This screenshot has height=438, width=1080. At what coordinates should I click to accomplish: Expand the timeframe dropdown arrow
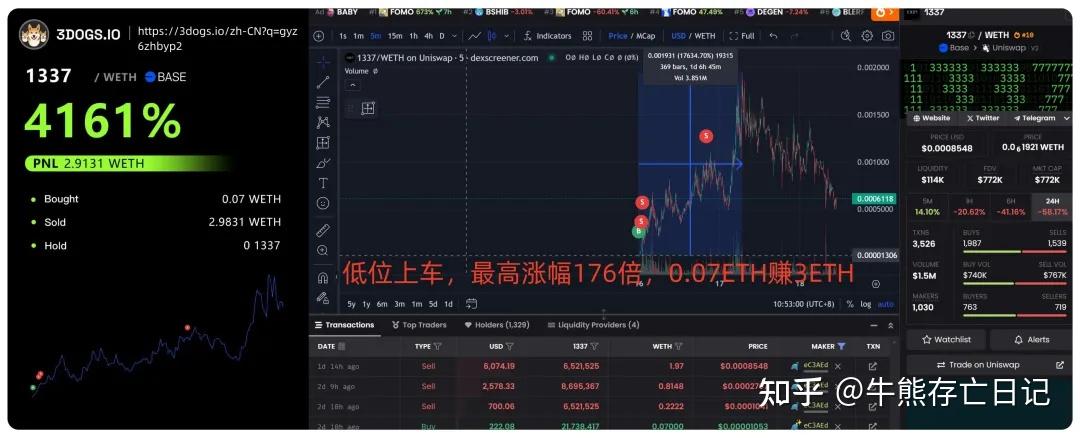(x=455, y=36)
